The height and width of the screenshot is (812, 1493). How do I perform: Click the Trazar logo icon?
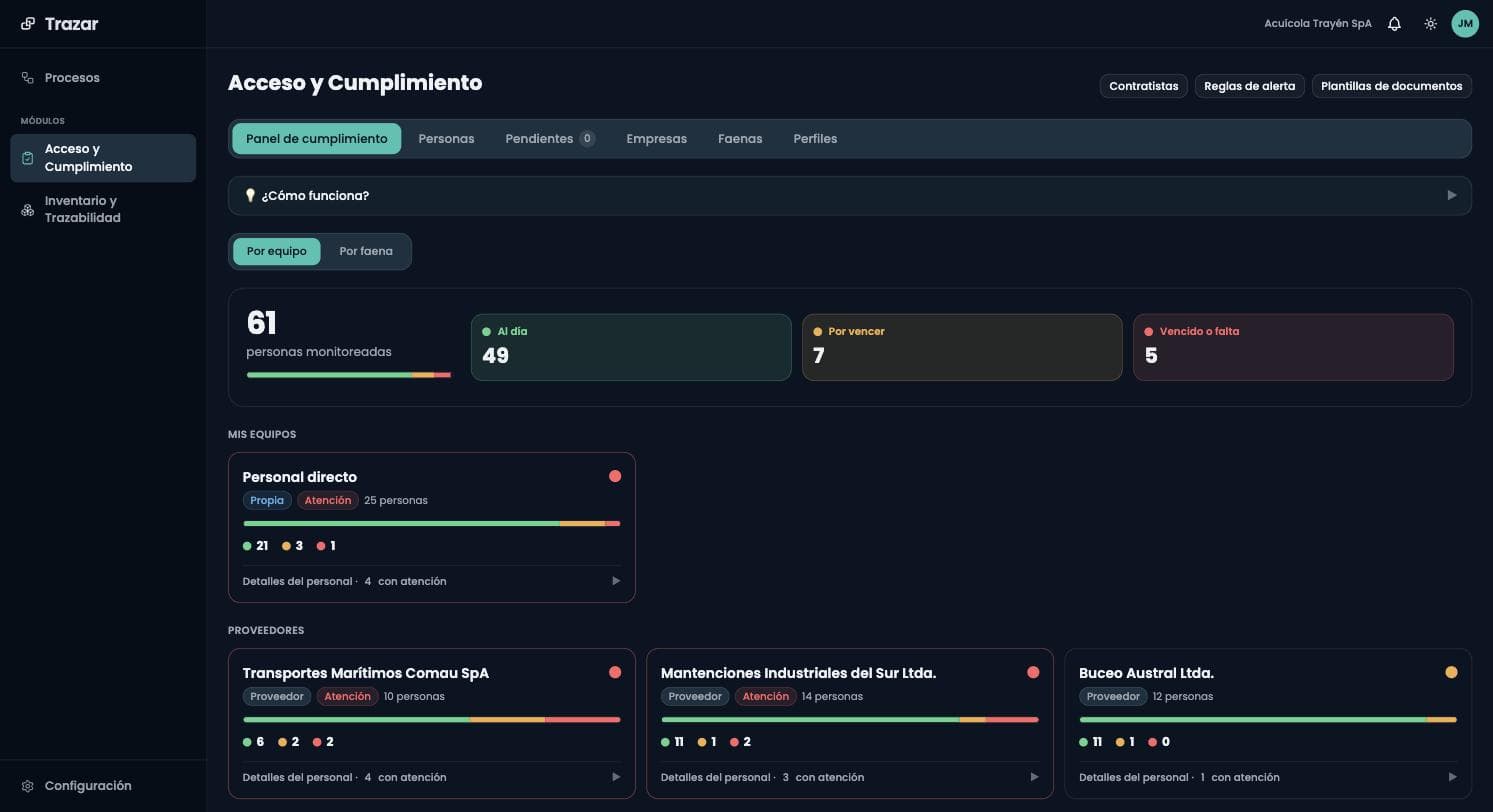(28, 24)
